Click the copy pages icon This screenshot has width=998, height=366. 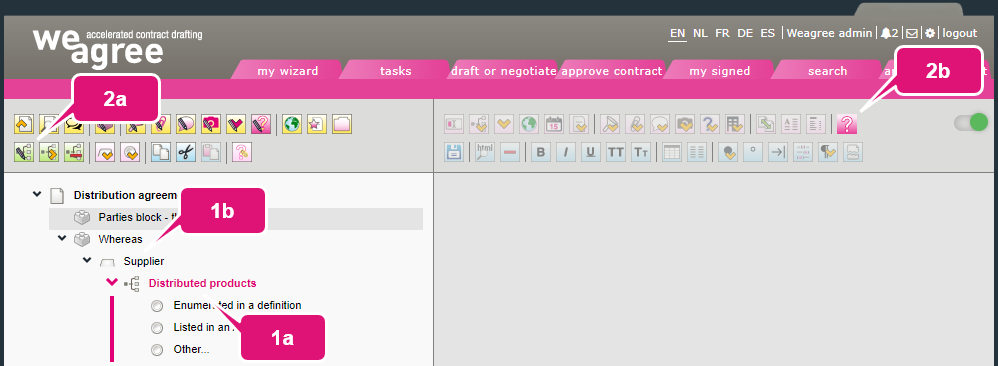pyautogui.click(x=160, y=152)
